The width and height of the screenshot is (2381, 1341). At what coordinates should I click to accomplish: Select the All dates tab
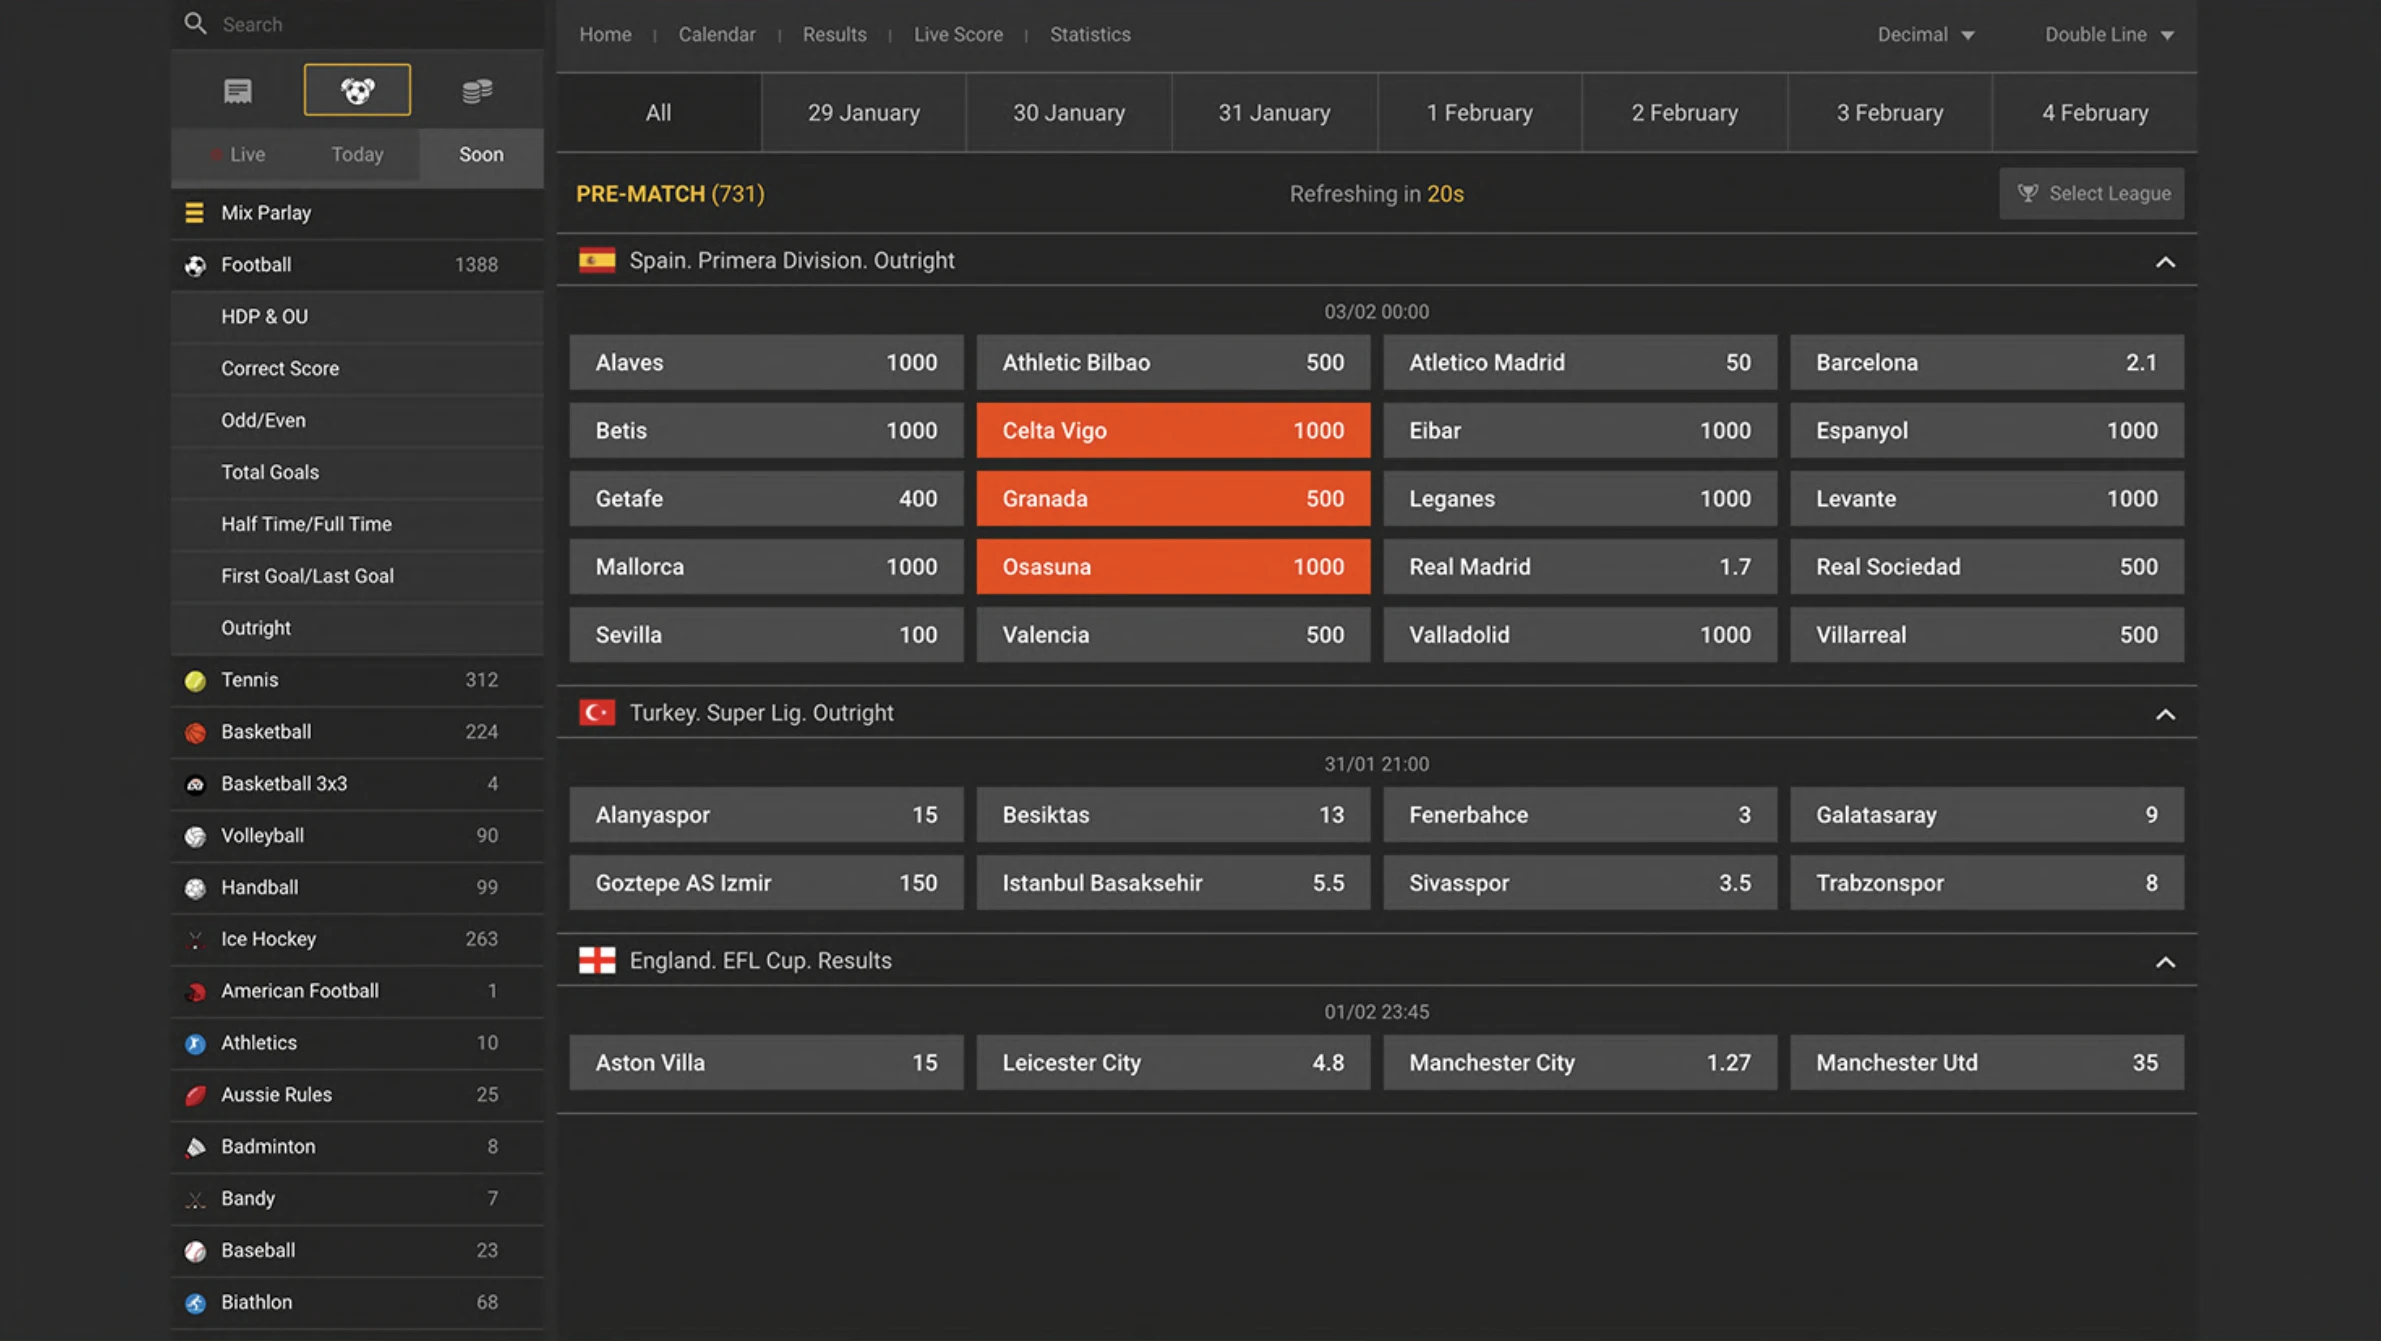(658, 112)
